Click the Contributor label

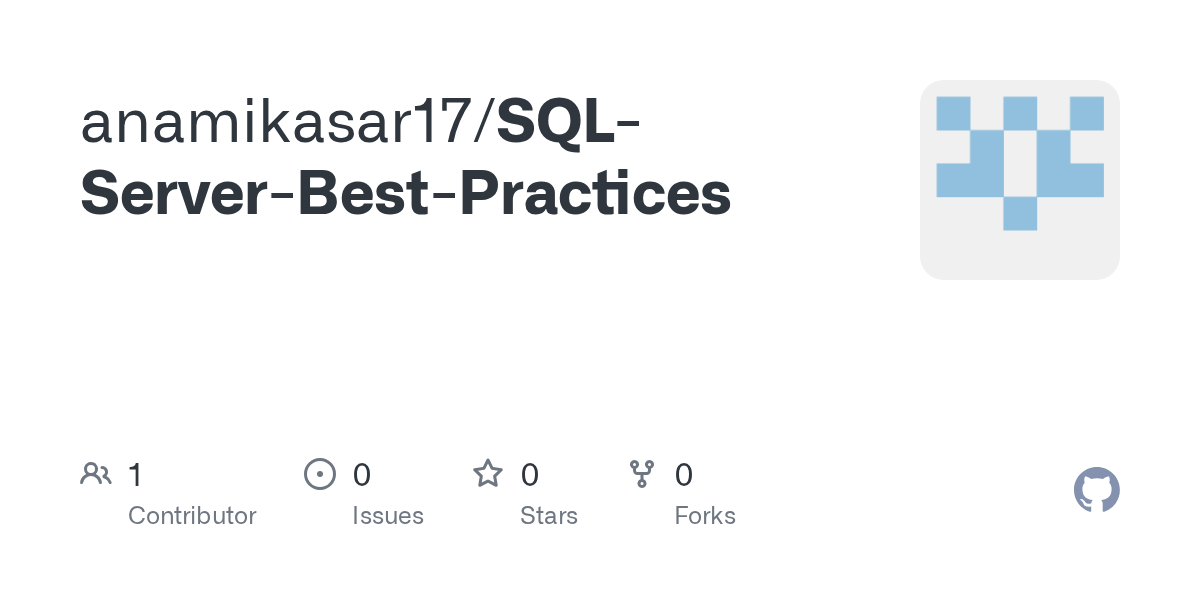[x=192, y=516]
